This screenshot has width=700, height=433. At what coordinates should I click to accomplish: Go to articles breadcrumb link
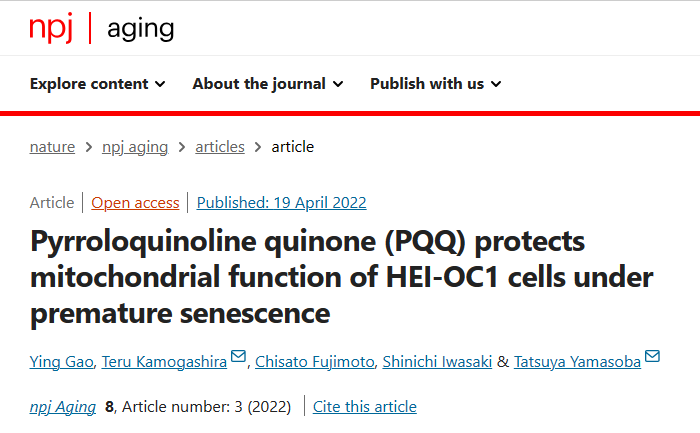220,147
